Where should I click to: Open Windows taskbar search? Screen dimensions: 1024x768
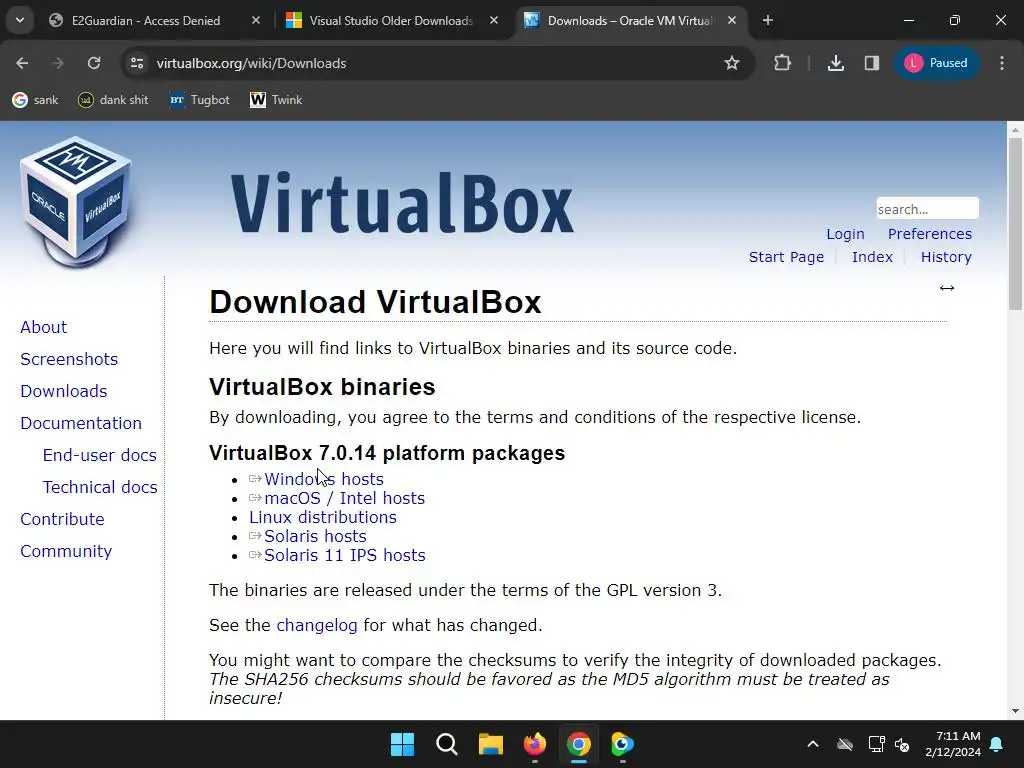[447, 744]
